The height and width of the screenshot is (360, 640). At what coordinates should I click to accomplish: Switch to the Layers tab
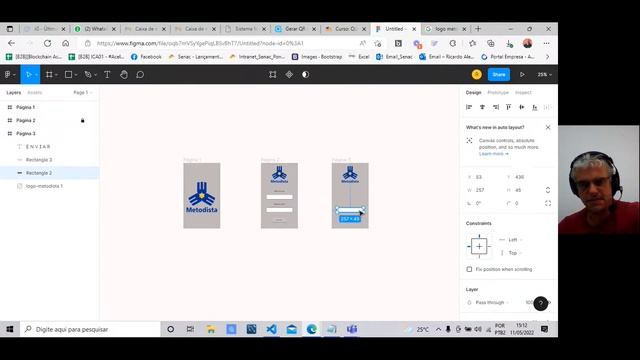click(x=13, y=93)
